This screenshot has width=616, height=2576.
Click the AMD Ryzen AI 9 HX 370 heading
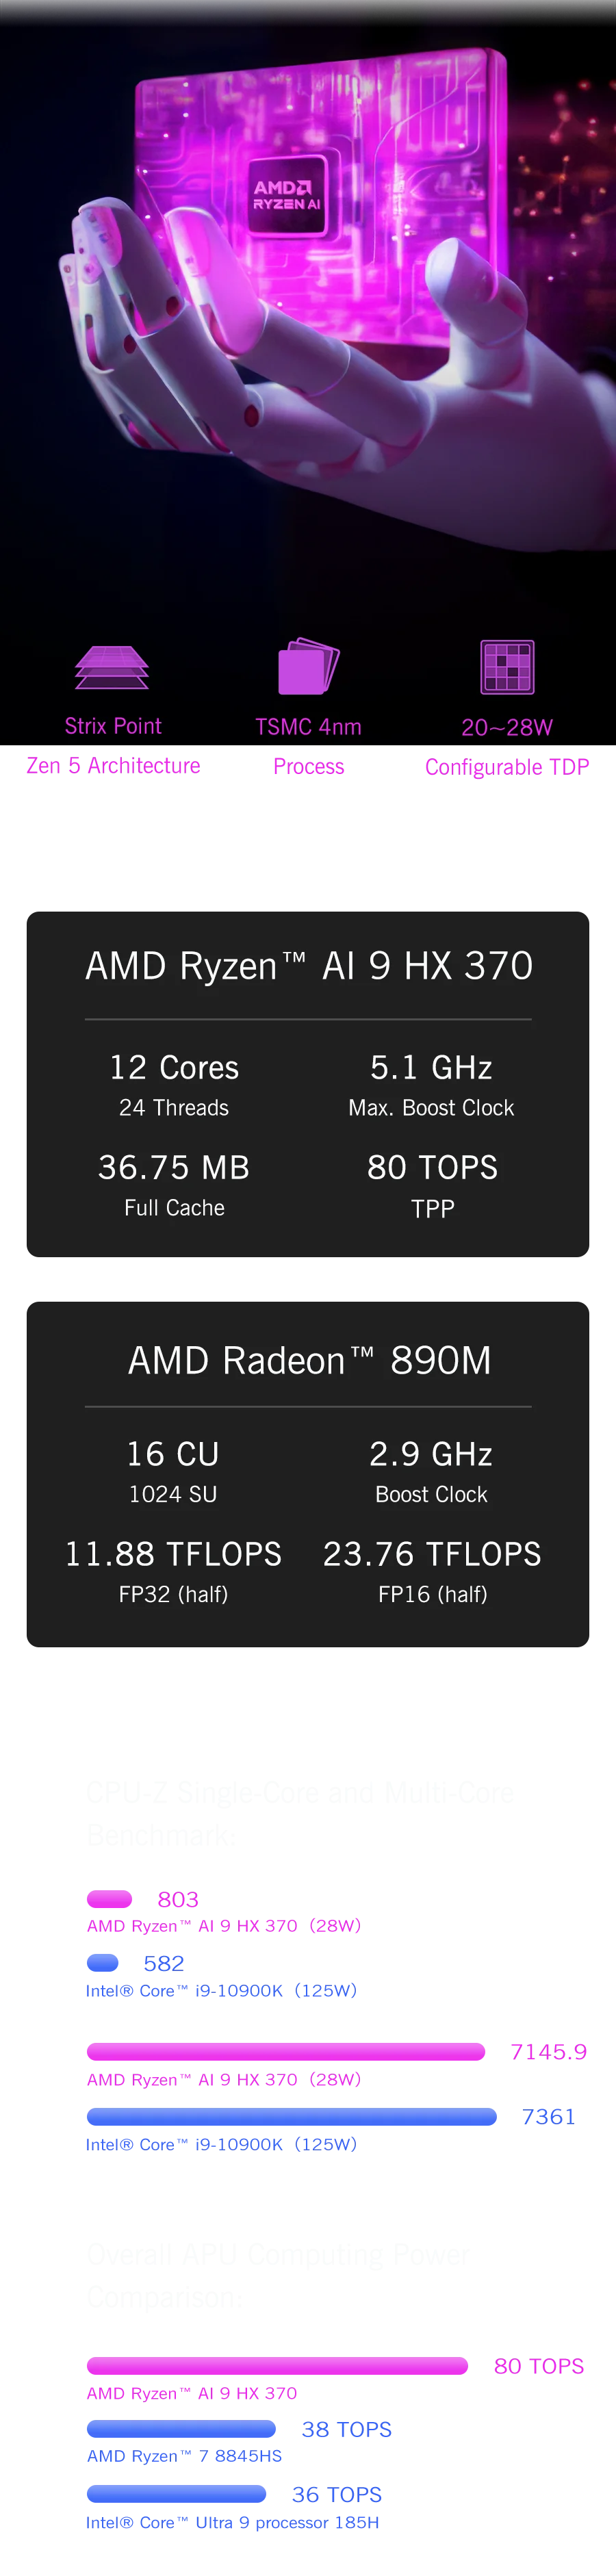coord(308,966)
